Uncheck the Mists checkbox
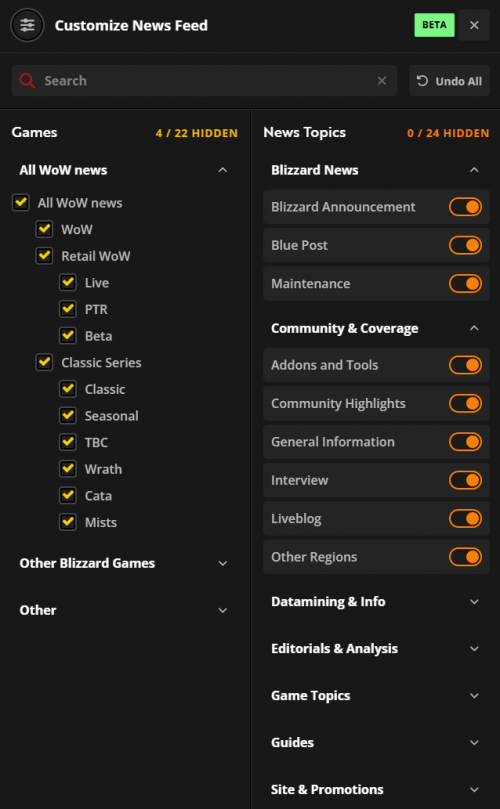The width and height of the screenshot is (500, 809). [68, 522]
